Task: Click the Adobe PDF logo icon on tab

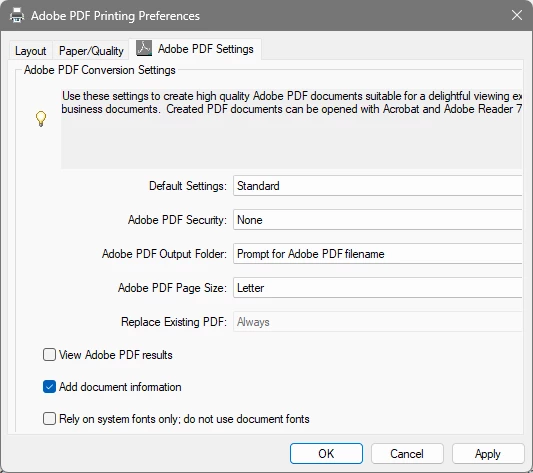Action: pos(144,48)
